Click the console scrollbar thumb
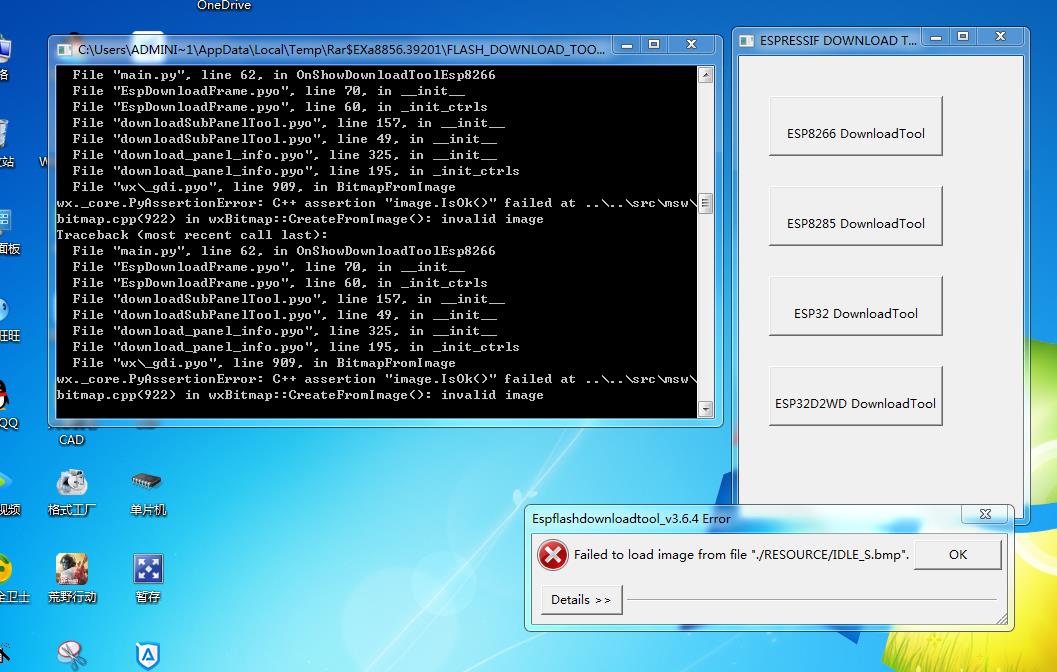1057x672 pixels. (705, 203)
